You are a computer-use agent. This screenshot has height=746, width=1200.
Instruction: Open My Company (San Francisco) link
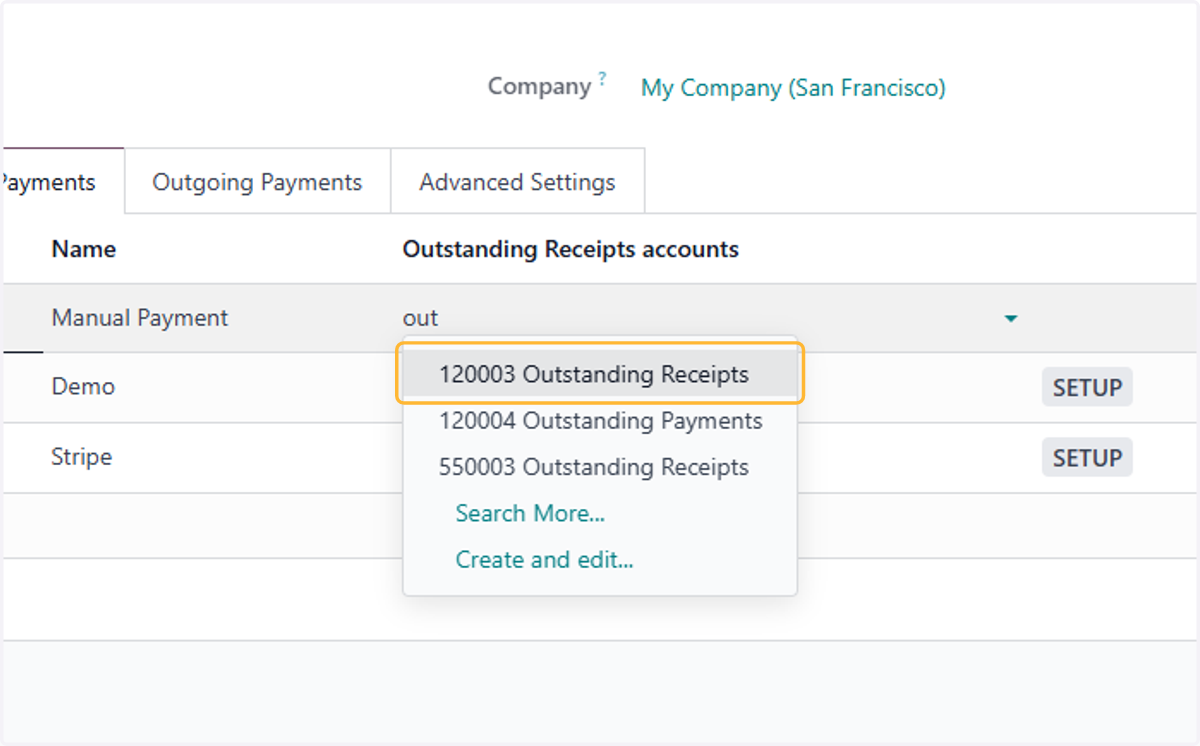tap(793, 88)
